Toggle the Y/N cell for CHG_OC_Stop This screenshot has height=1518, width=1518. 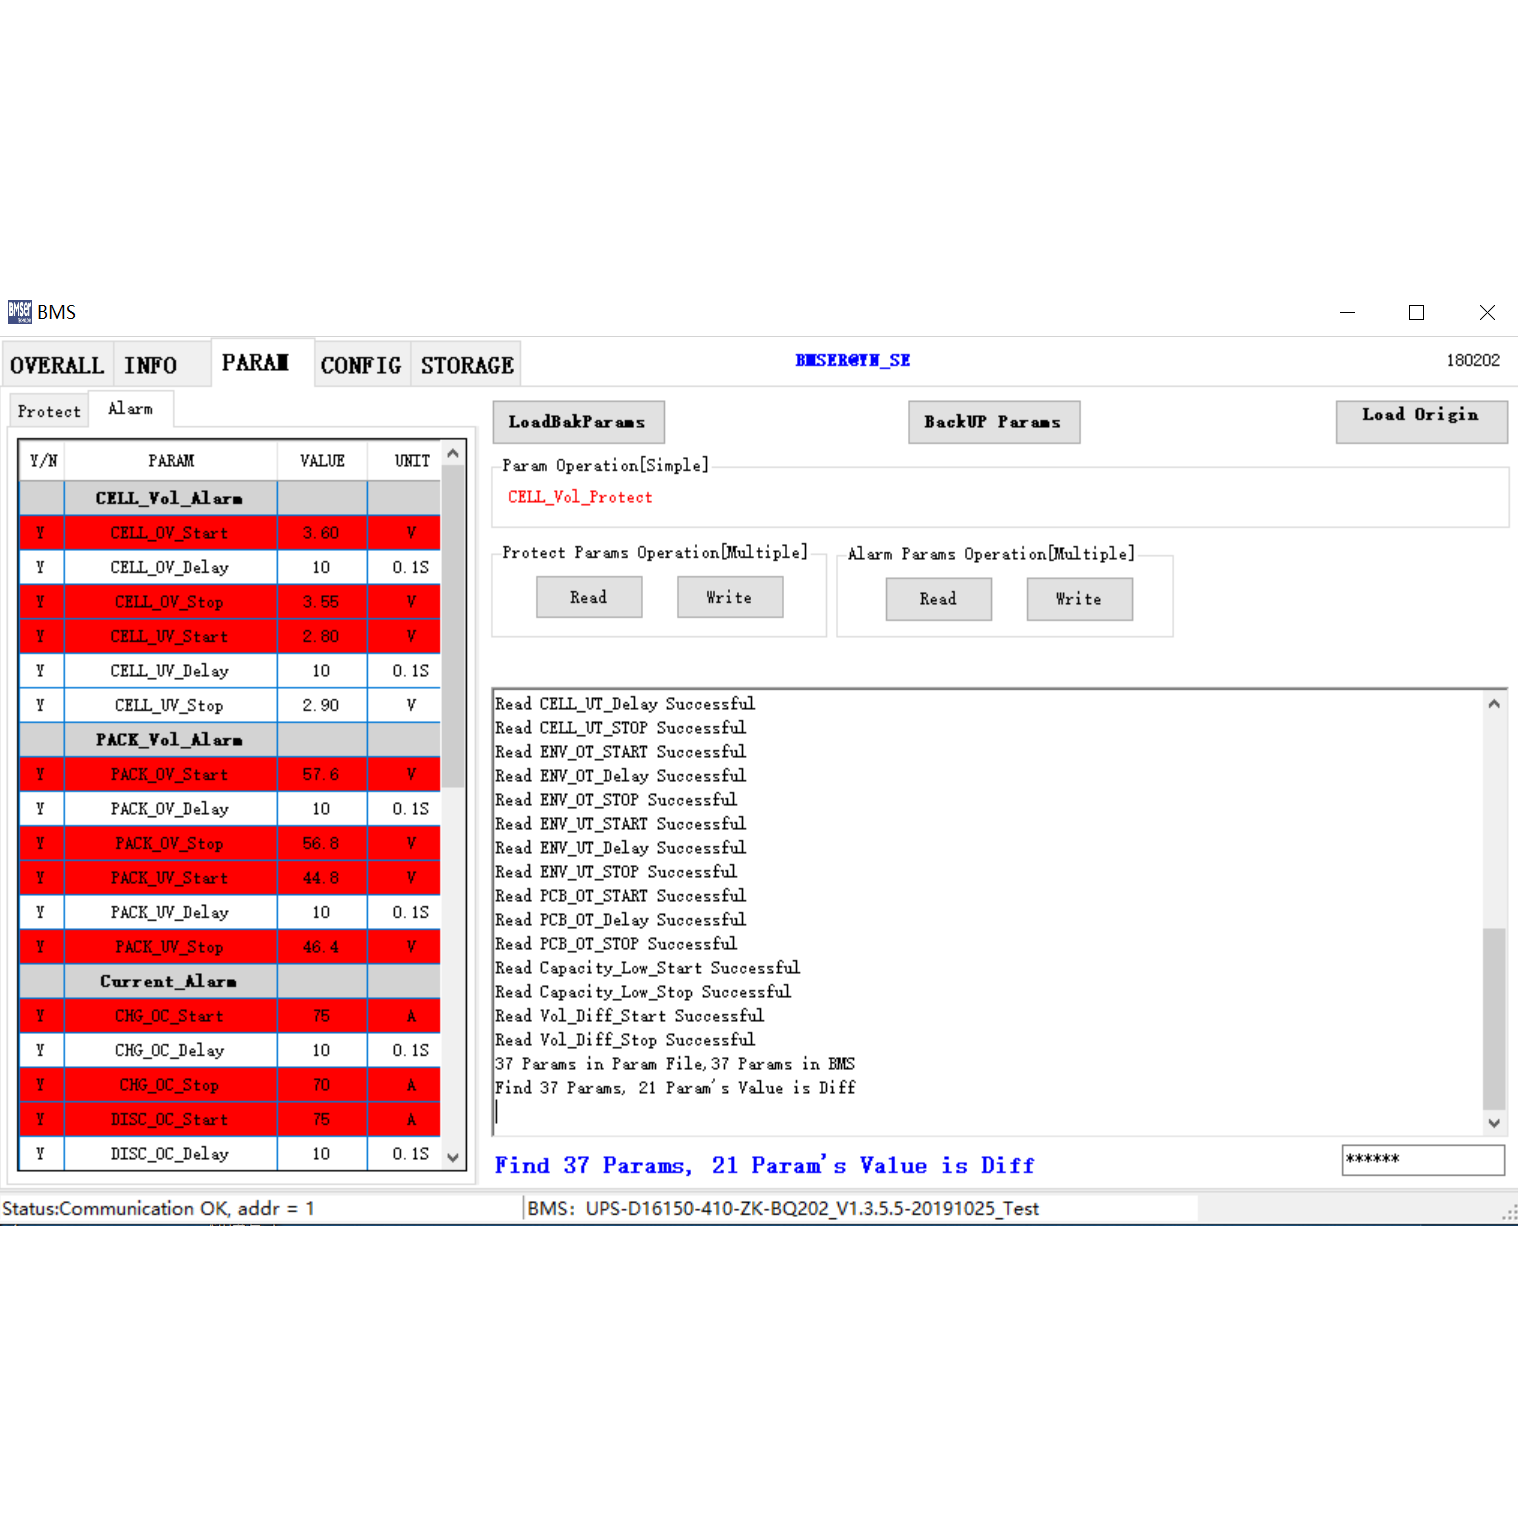pyautogui.click(x=41, y=1085)
